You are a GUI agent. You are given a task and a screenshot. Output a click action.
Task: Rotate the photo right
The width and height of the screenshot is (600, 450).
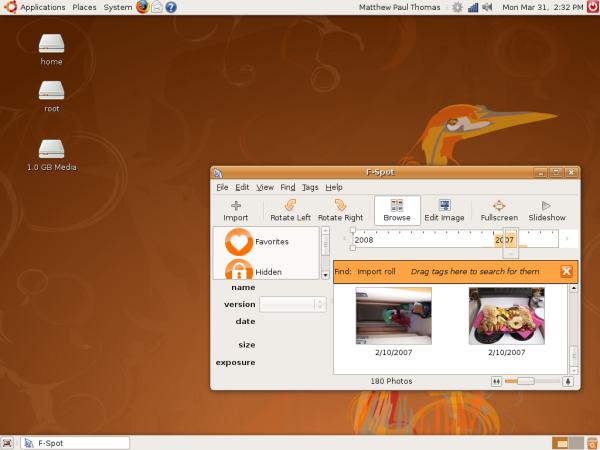click(x=340, y=206)
